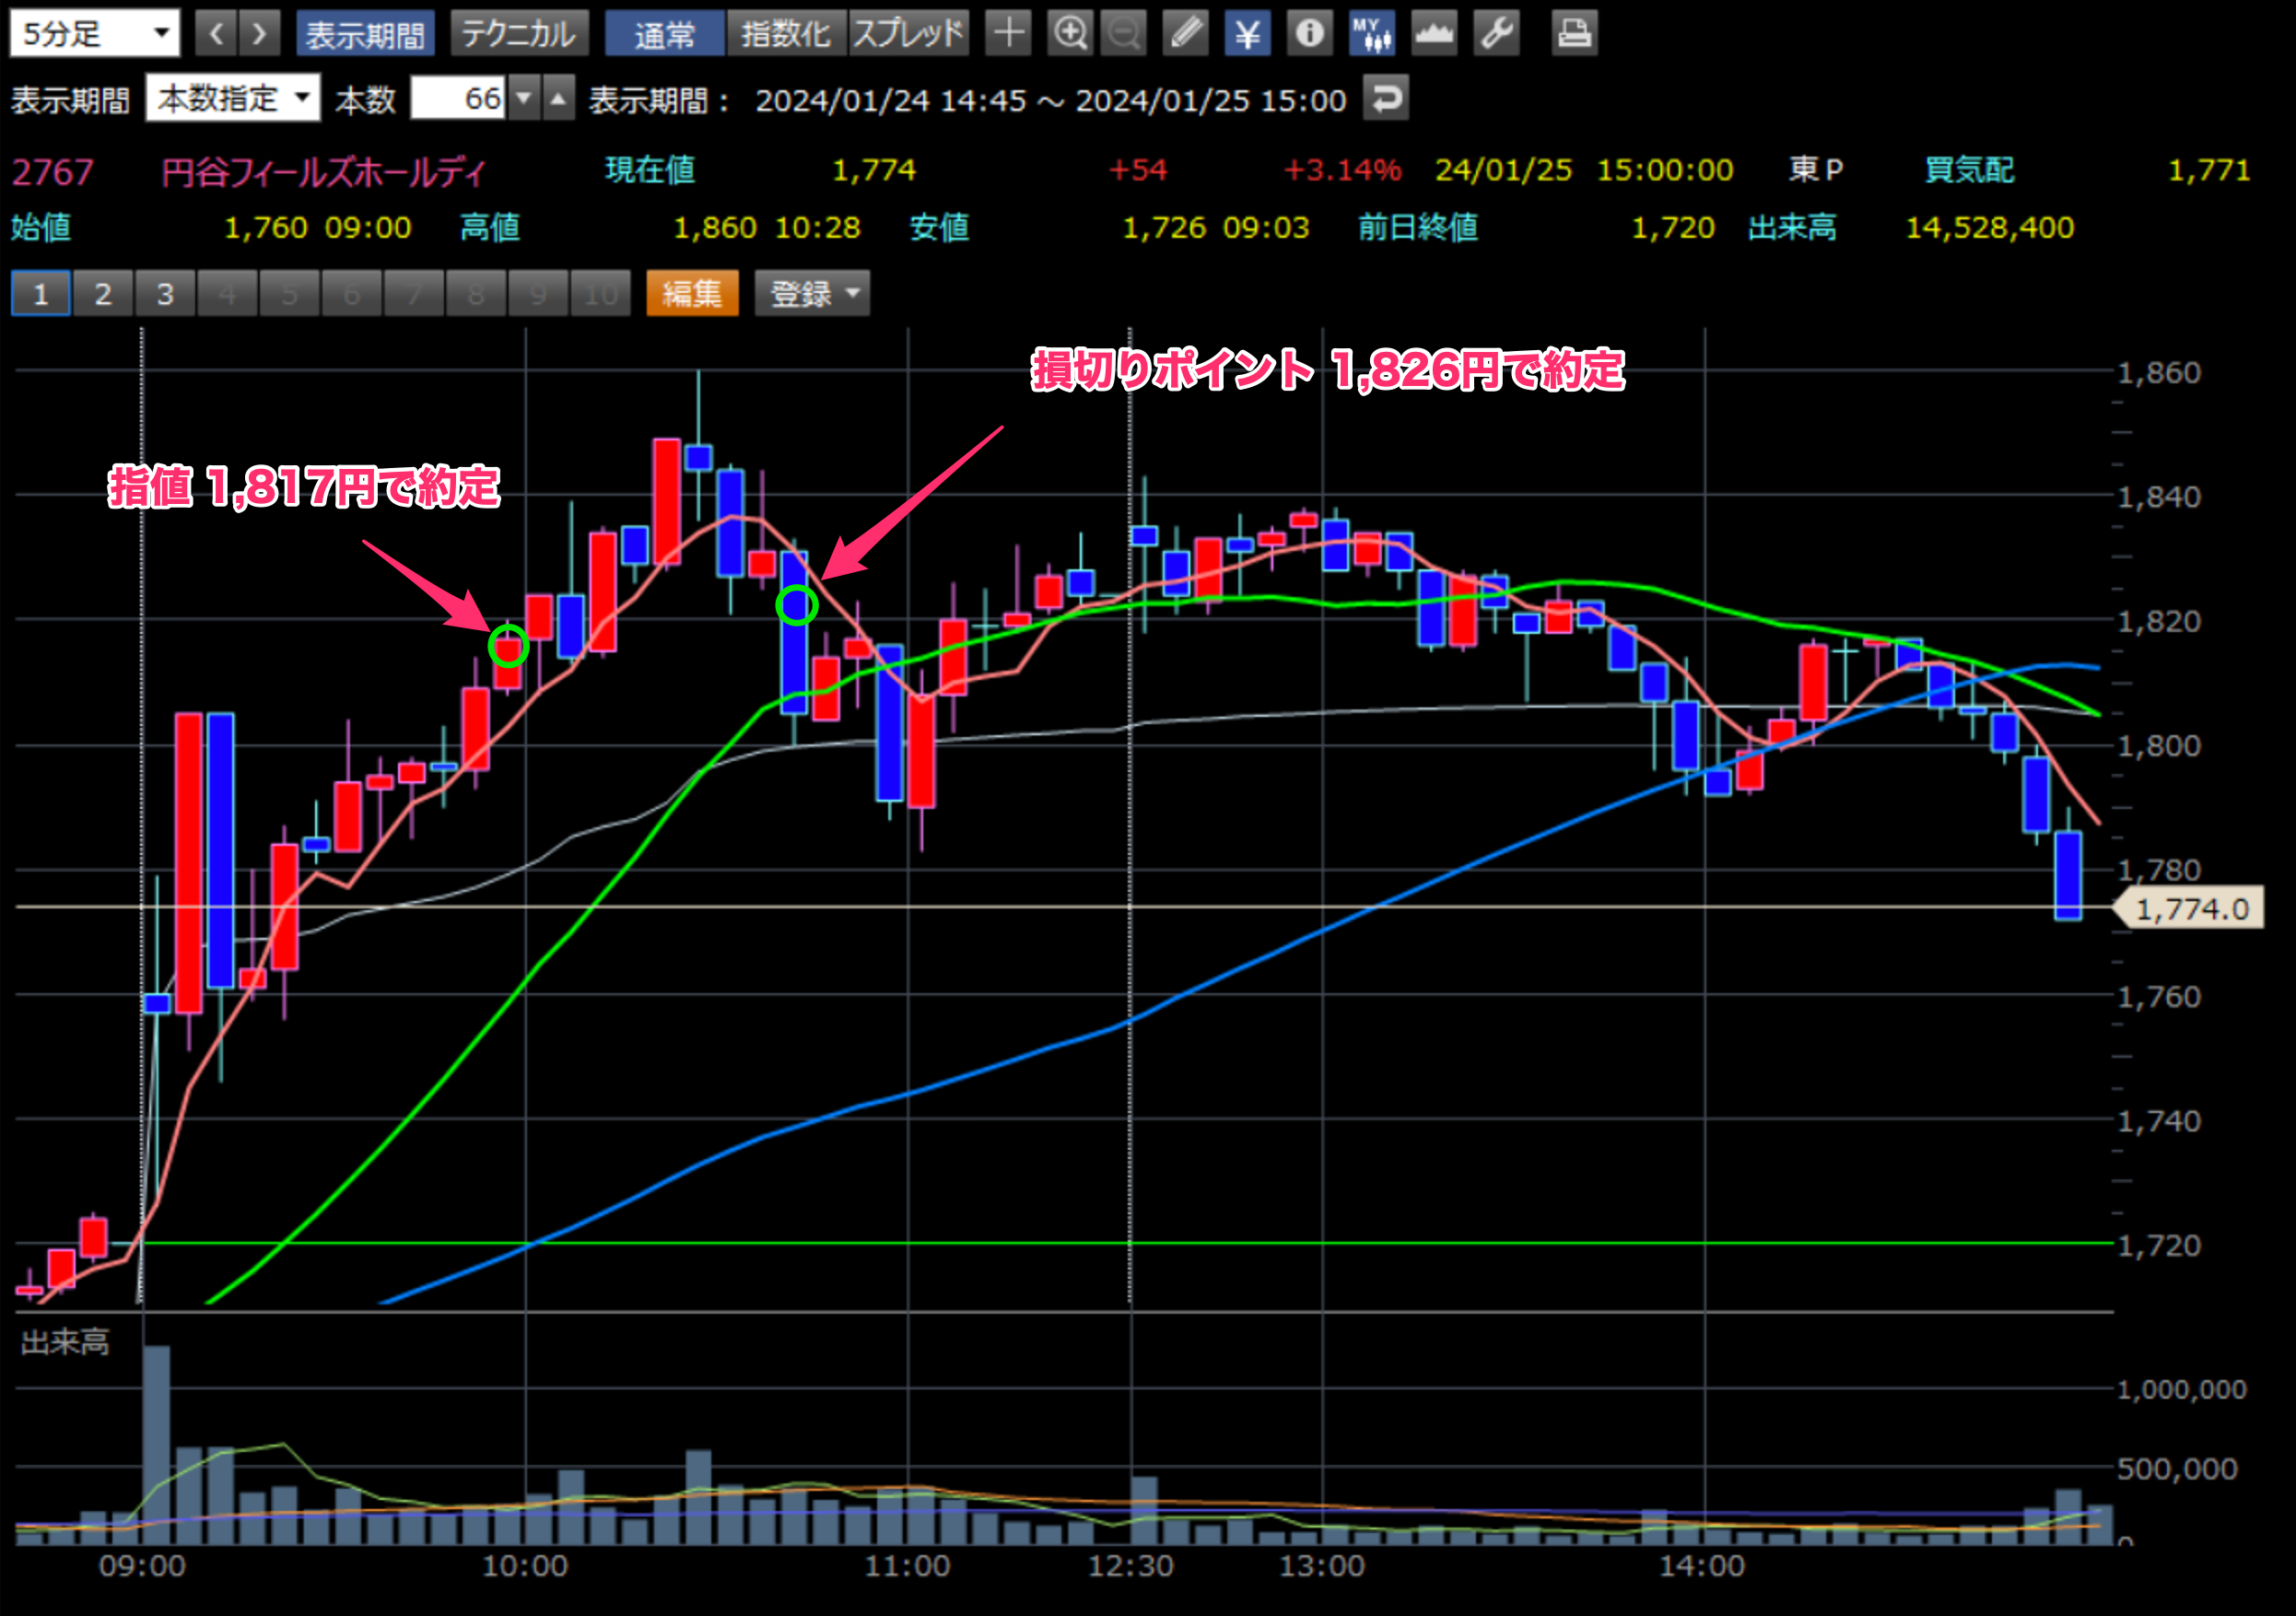Zoom in with the magnifier plus icon

(x=1070, y=34)
